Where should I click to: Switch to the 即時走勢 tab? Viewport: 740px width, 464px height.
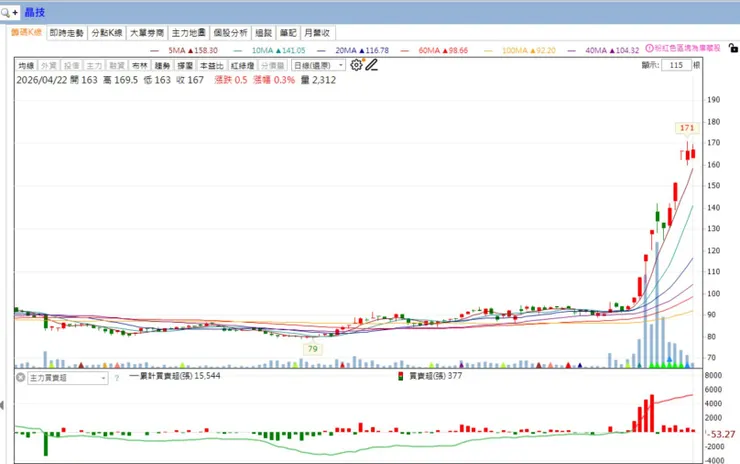pos(67,33)
